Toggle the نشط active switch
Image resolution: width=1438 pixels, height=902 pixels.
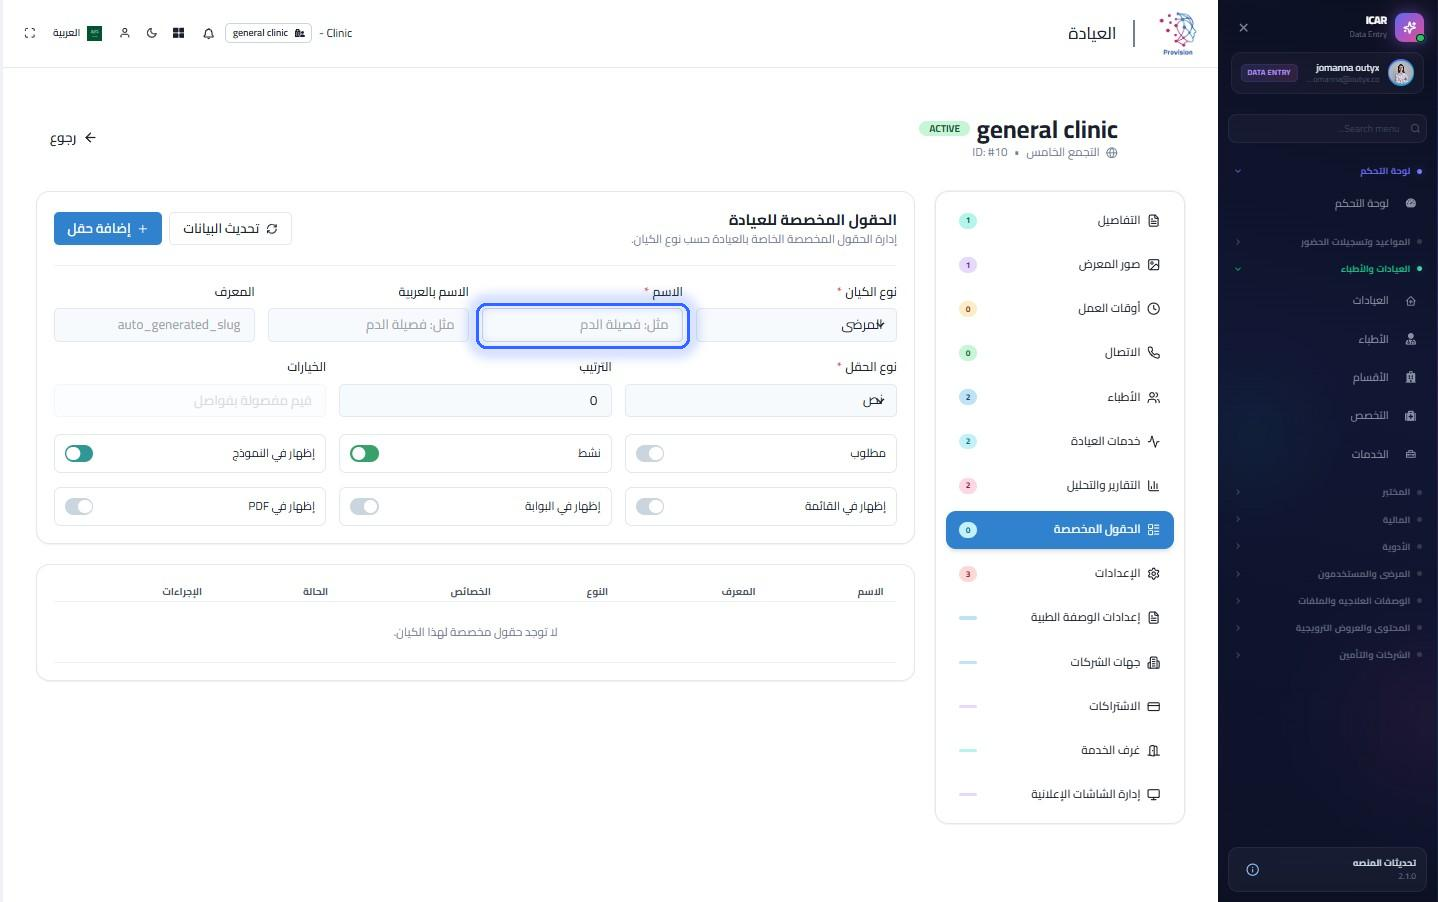point(365,453)
